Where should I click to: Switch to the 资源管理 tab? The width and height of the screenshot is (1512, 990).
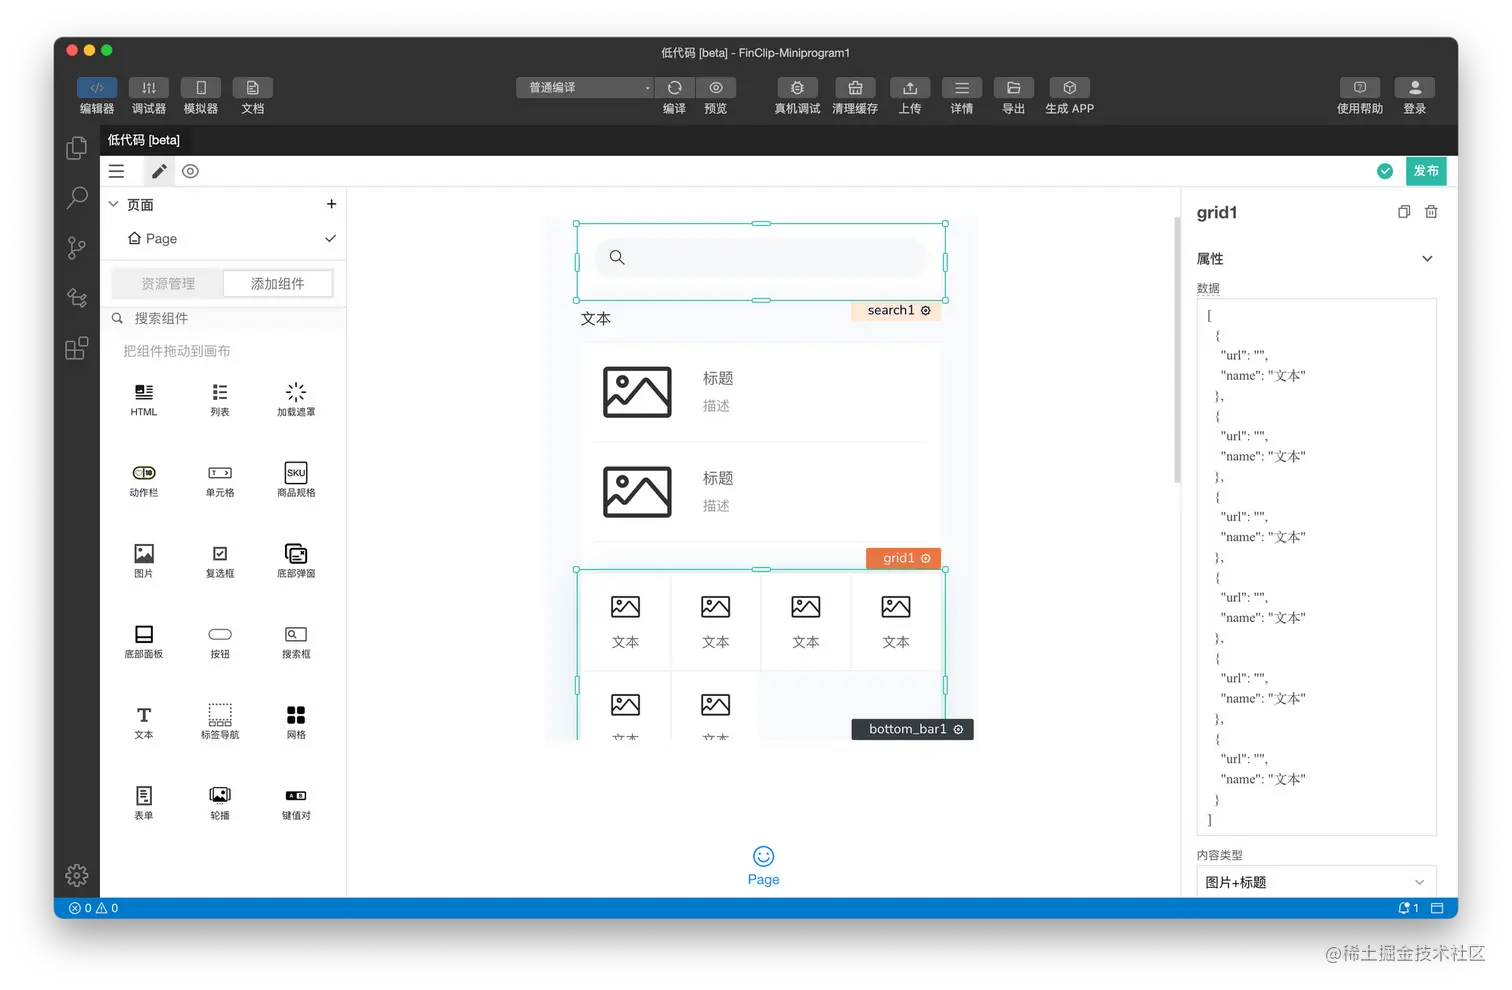(168, 284)
